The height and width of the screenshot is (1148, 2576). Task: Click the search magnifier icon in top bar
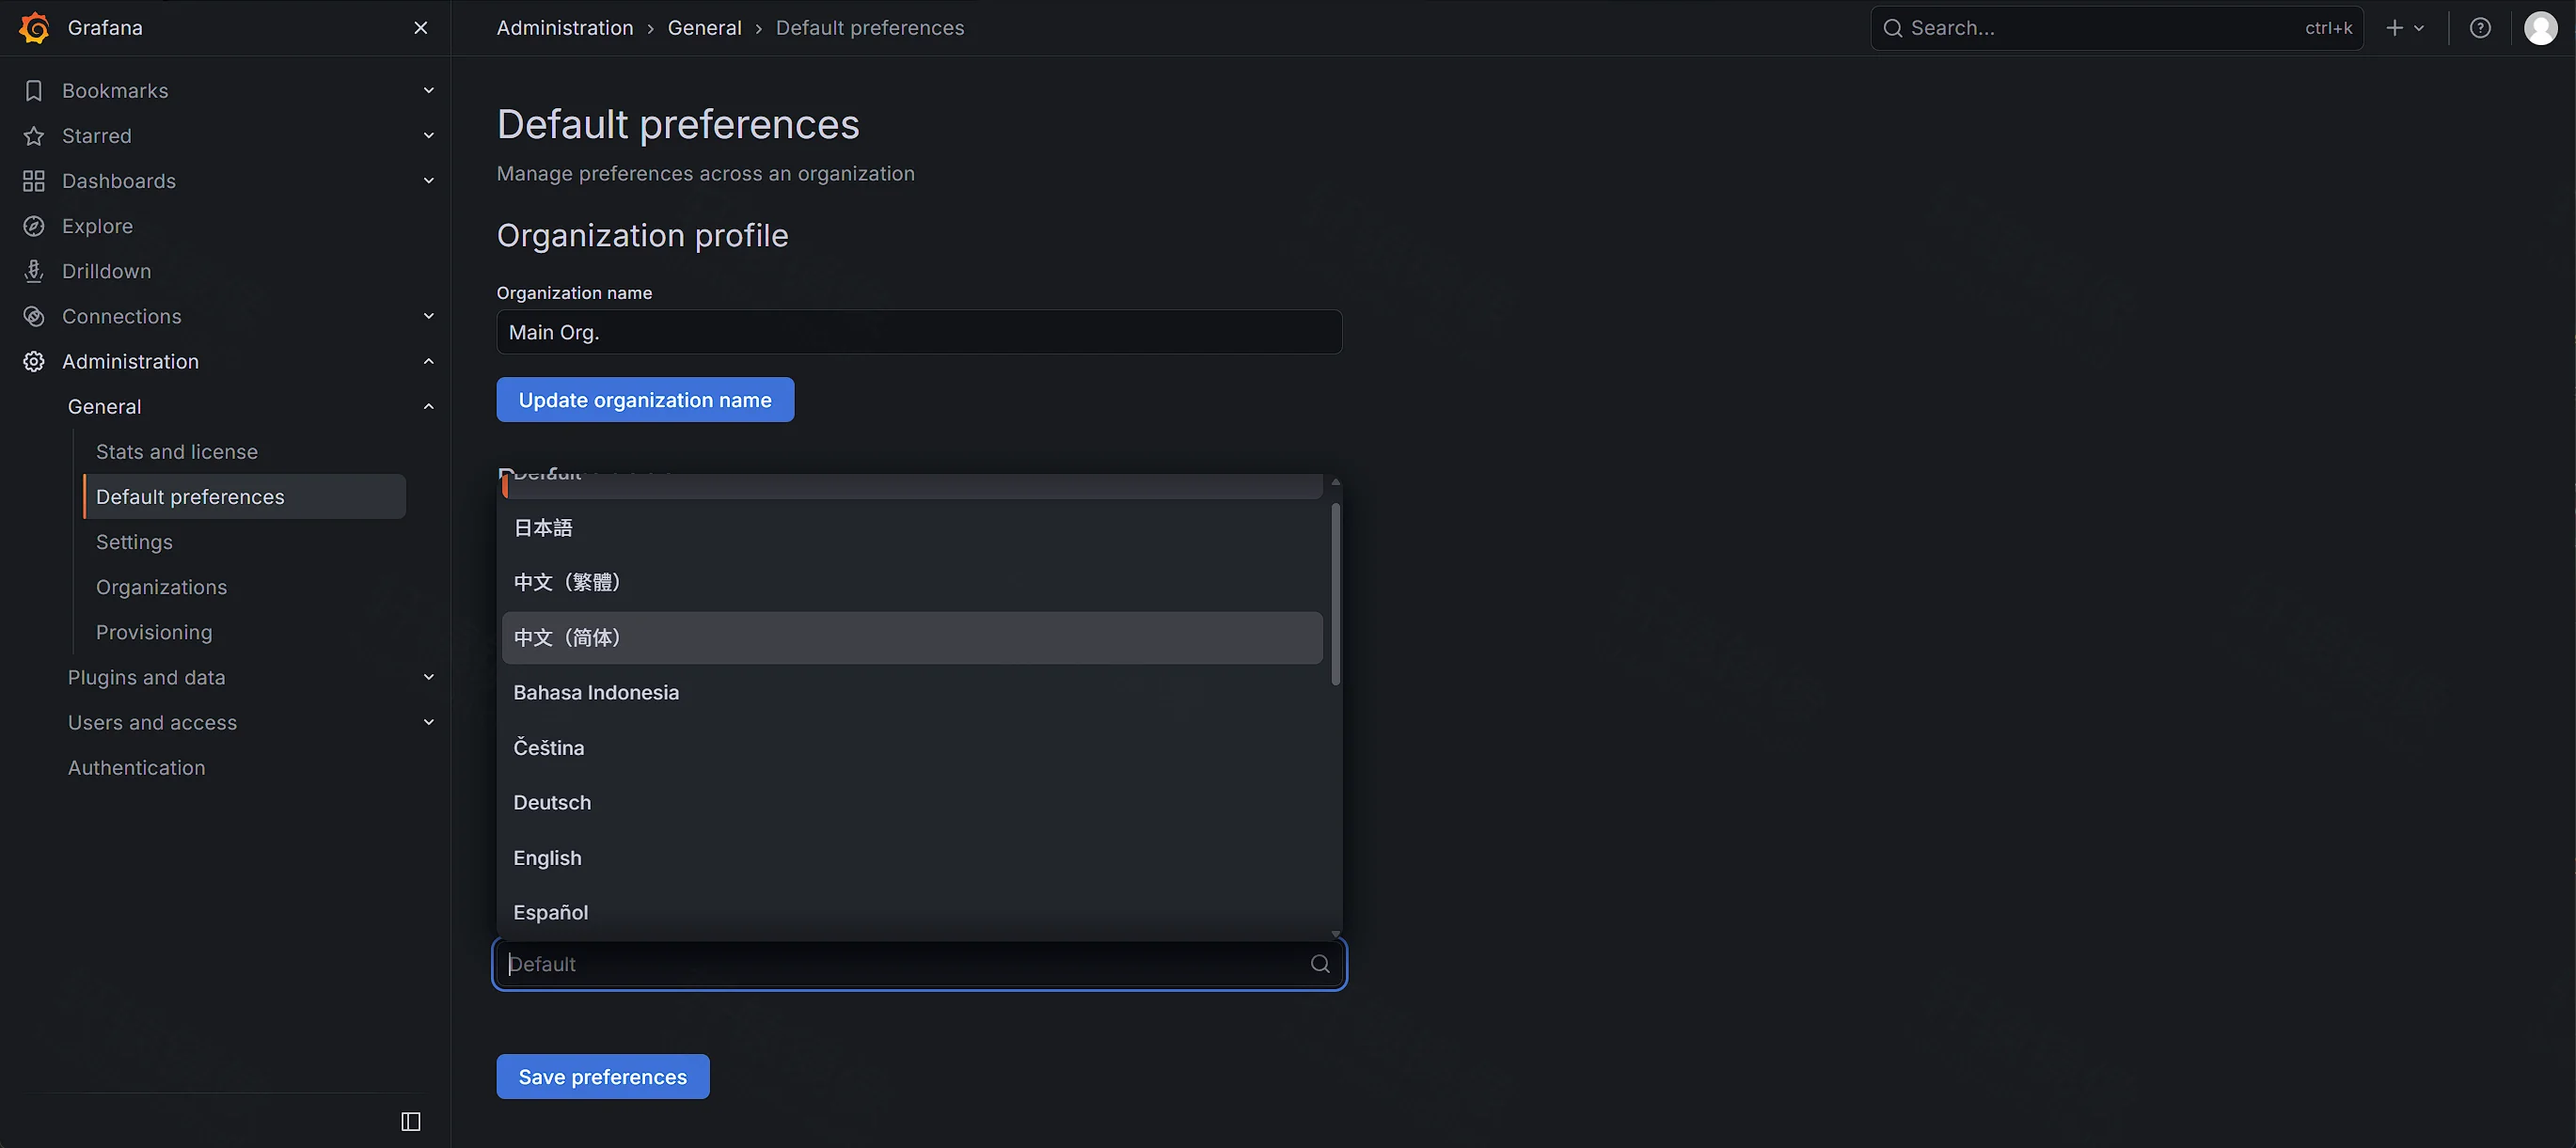click(1892, 28)
